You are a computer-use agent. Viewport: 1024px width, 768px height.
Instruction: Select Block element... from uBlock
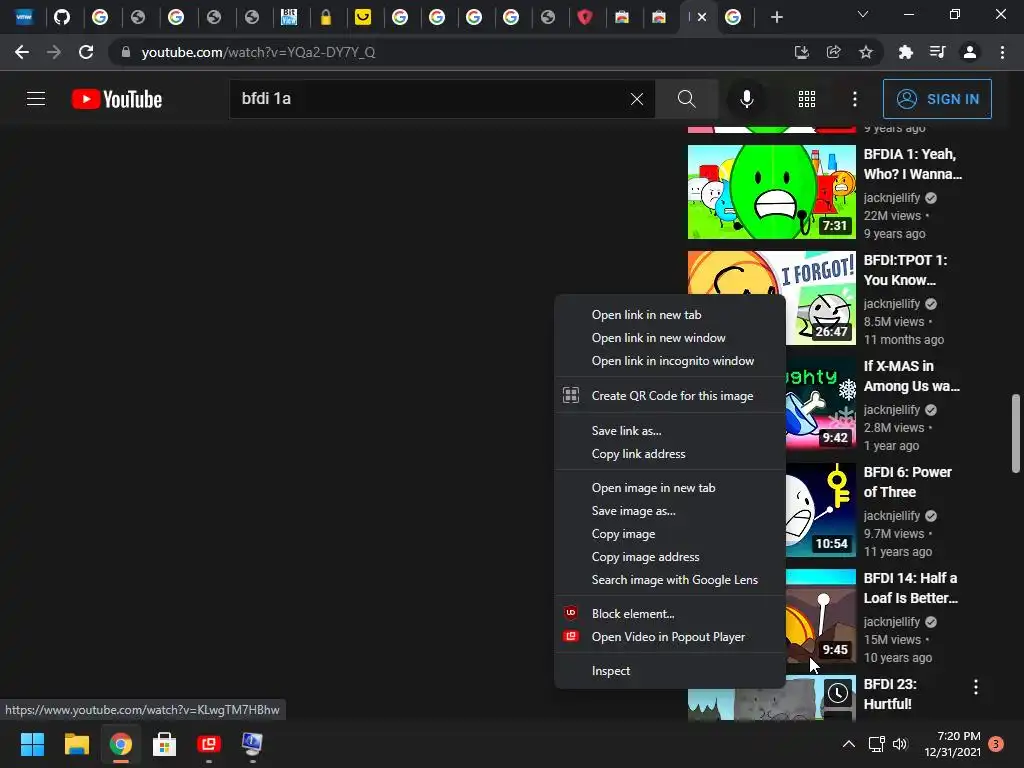(x=669, y=614)
